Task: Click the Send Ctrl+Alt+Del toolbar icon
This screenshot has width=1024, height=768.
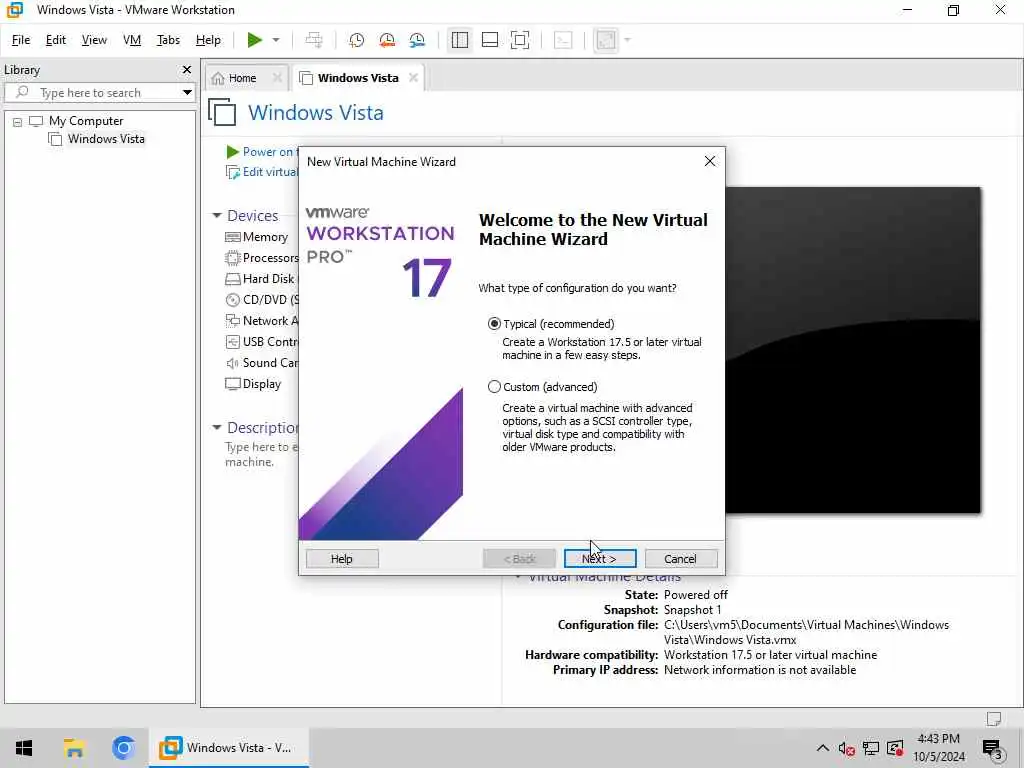Action: (x=314, y=40)
